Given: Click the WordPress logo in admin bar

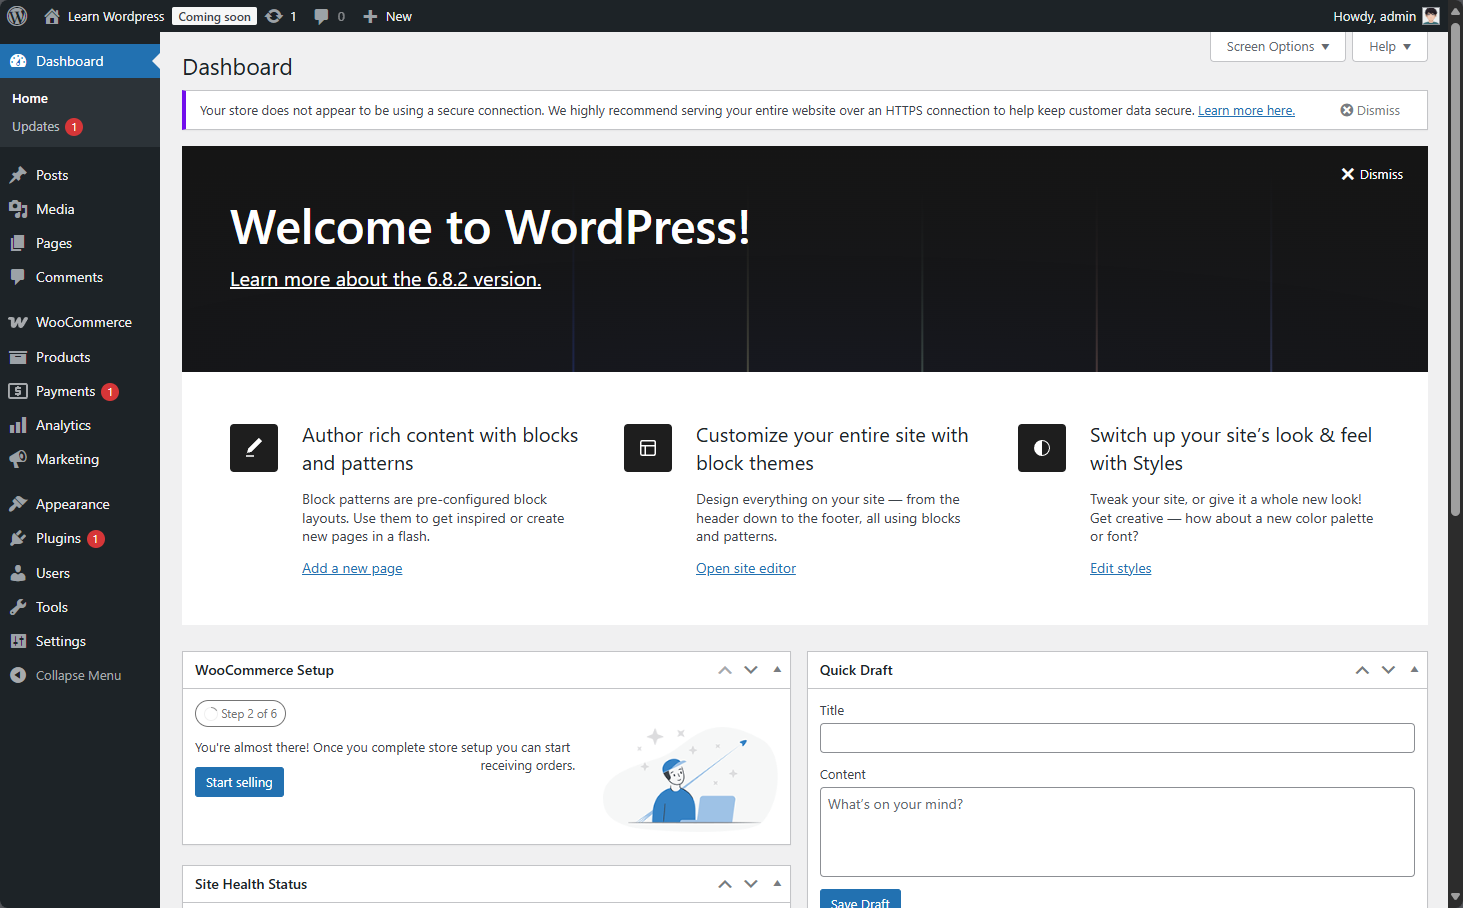Looking at the screenshot, I should pyautogui.click(x=17, y=16).
